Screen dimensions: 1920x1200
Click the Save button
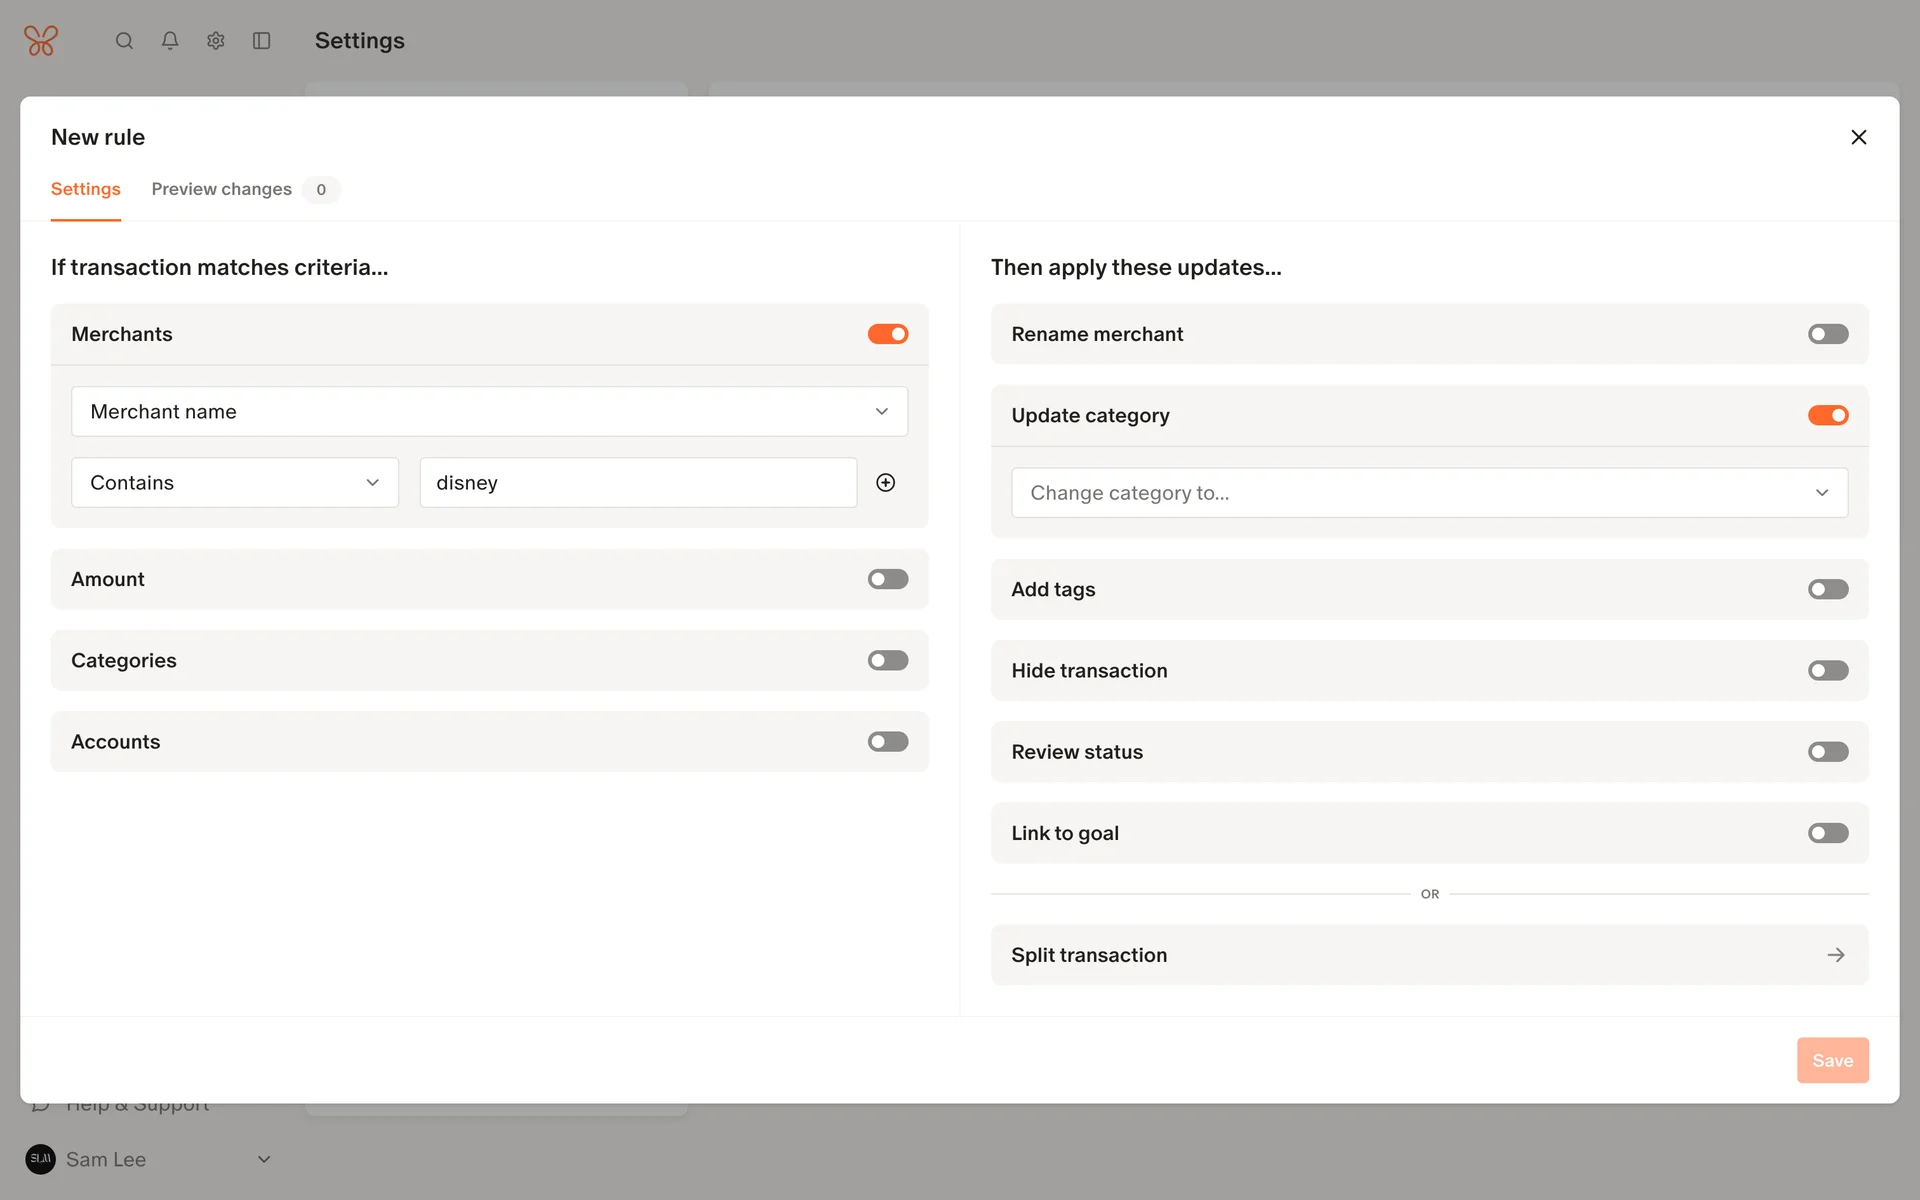point(1832,1060)
